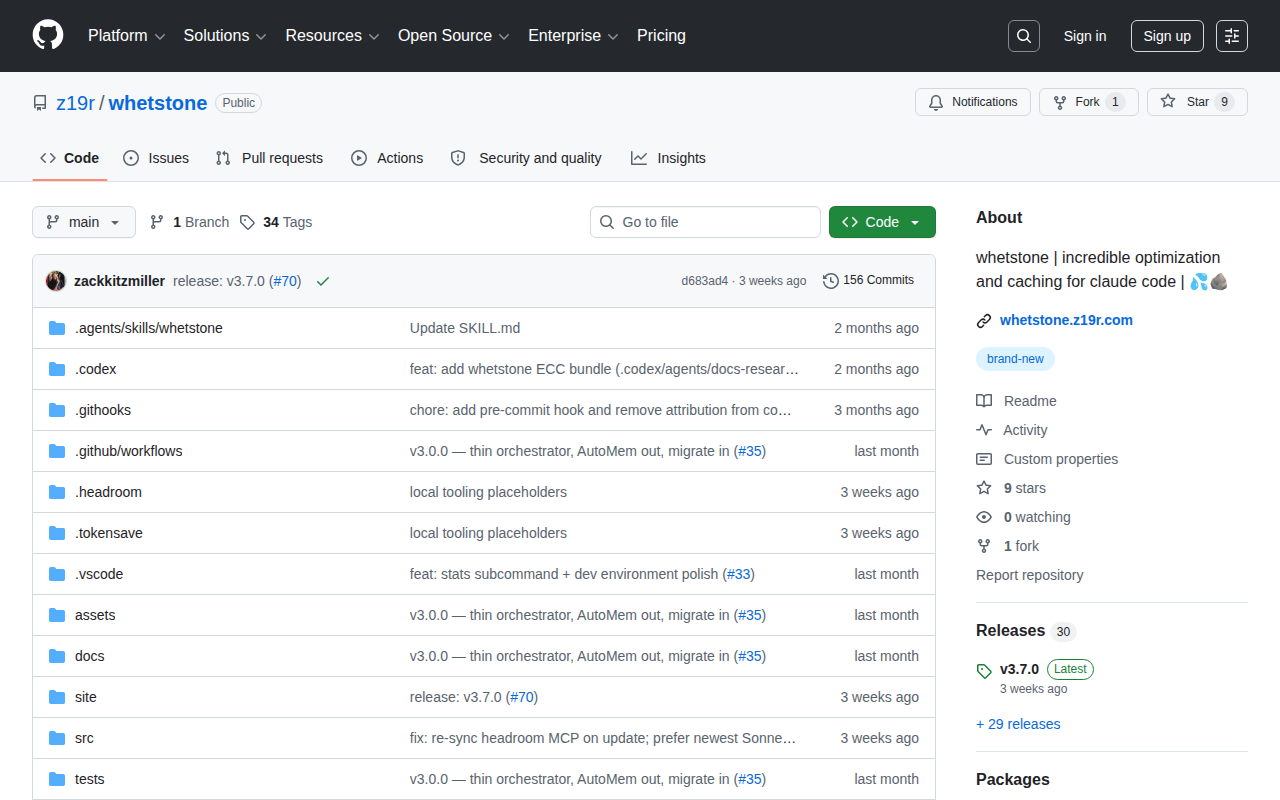
Task: Expand the Solutions menu in the header
Action: pos(225,36)
